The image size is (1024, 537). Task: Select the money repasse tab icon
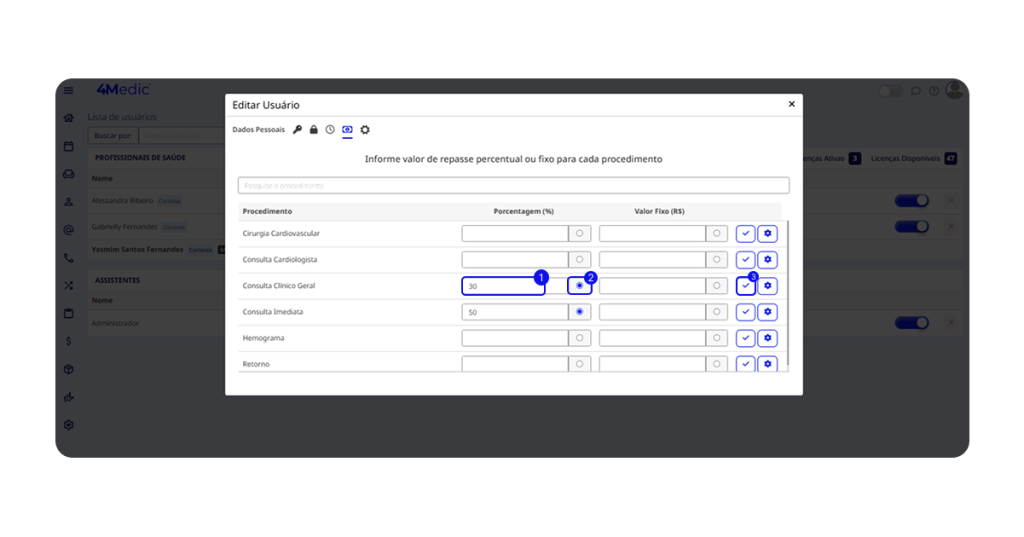[347, 130]
